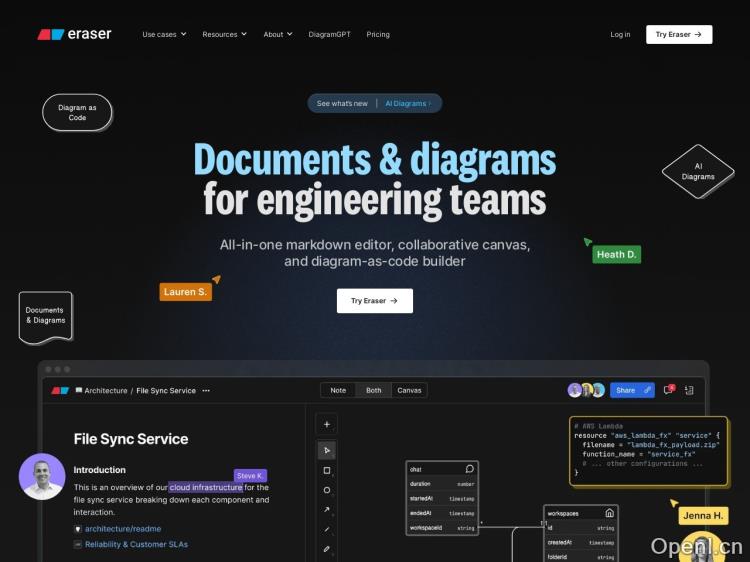
Task: Click the three-dots menu after File Sync Service
Action: click(x=206, y=391)
